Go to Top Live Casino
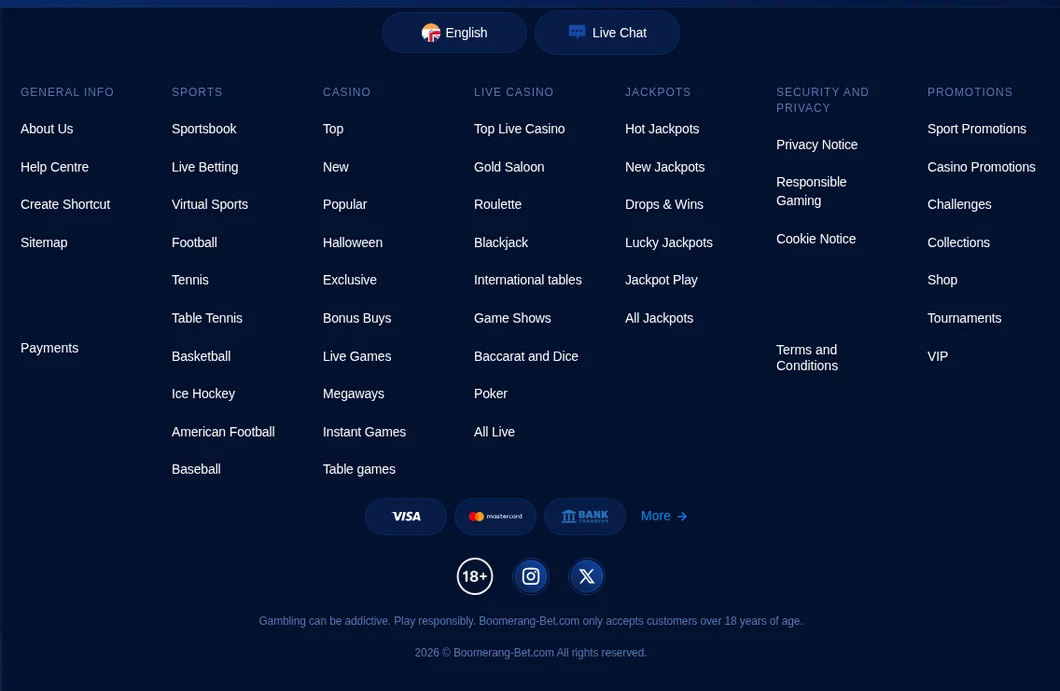The image size is (1060, 691). tap(519, 128)
